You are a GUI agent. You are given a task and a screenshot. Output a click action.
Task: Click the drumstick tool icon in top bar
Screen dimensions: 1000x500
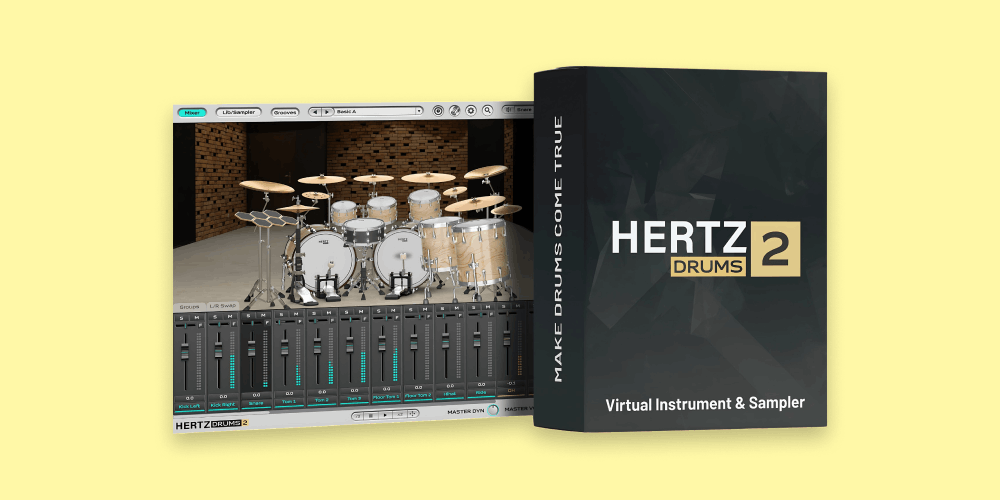pyautogui.click(x=455, y=110)
